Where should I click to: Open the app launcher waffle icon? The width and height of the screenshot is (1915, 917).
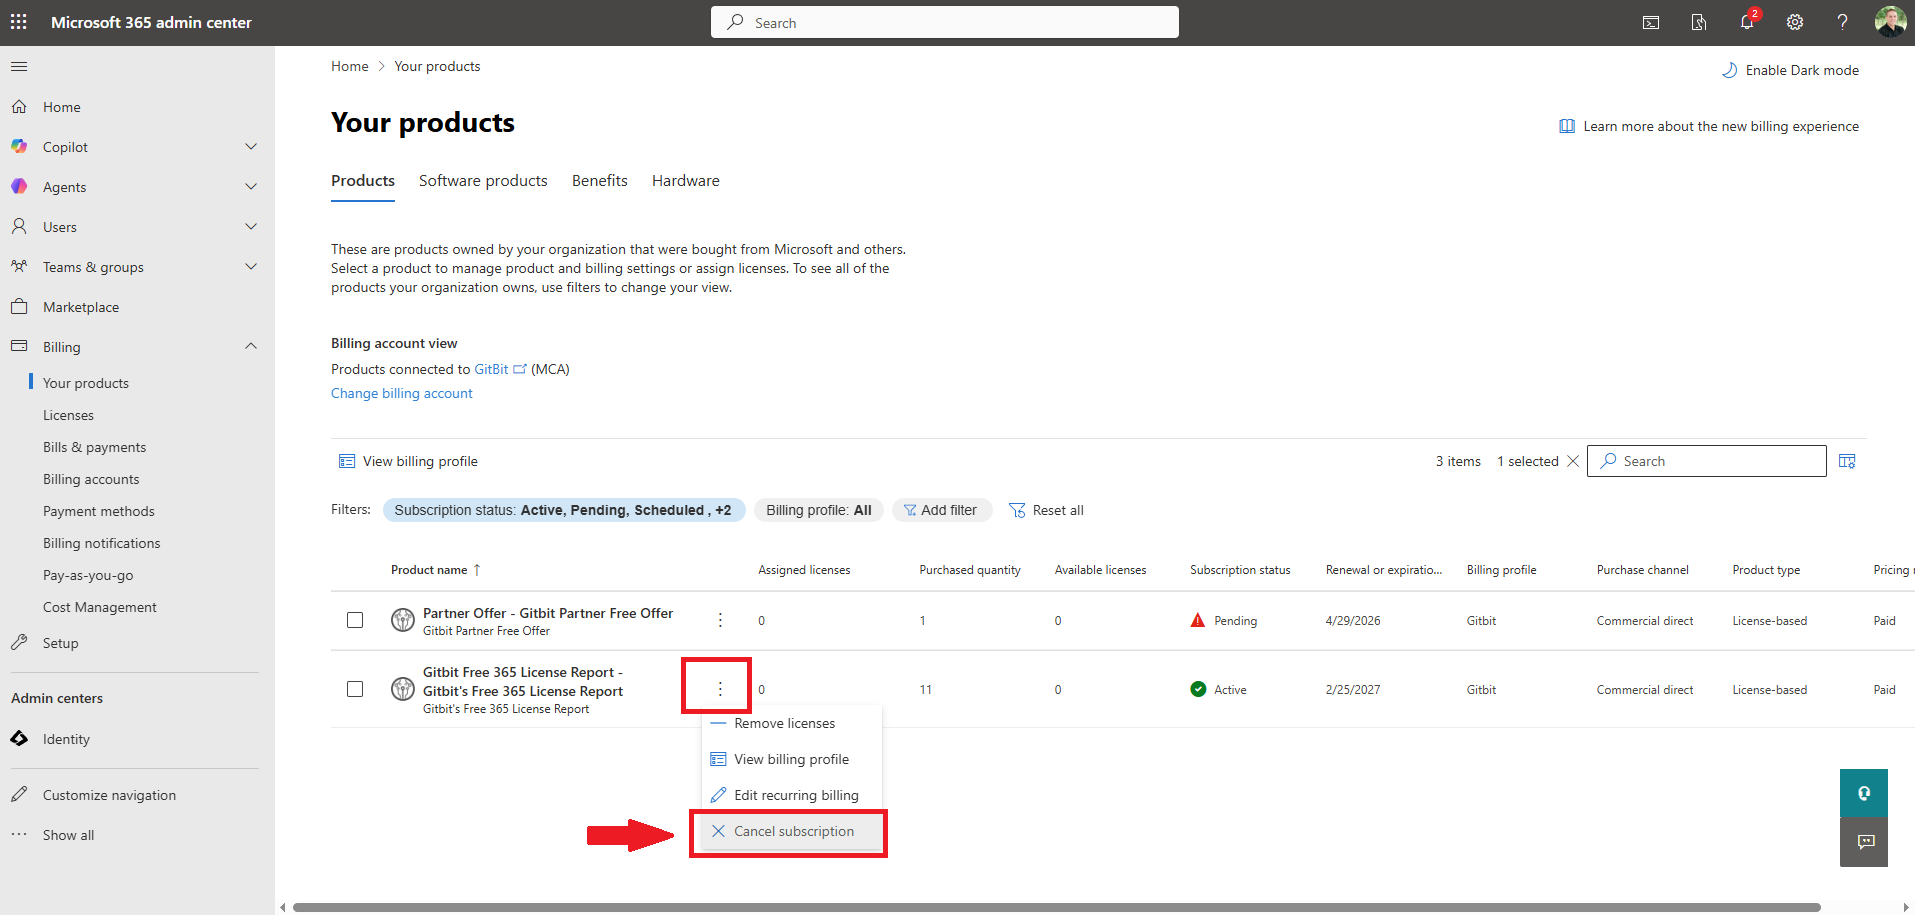(x=19, y=22)
